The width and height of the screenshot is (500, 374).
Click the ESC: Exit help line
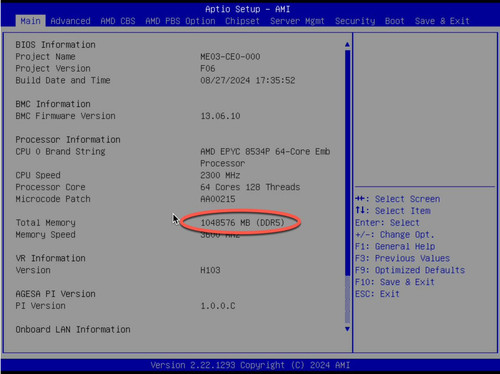377,294
